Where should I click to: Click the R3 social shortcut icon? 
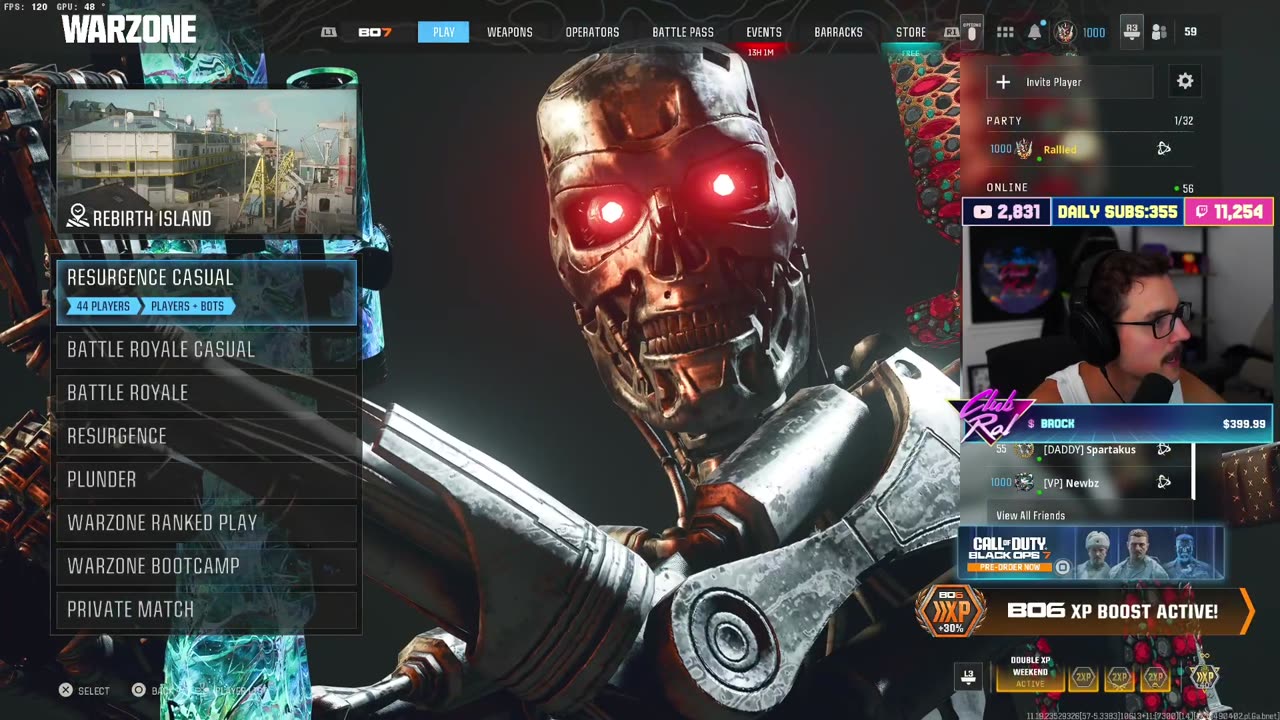[x=1131, y=32]
